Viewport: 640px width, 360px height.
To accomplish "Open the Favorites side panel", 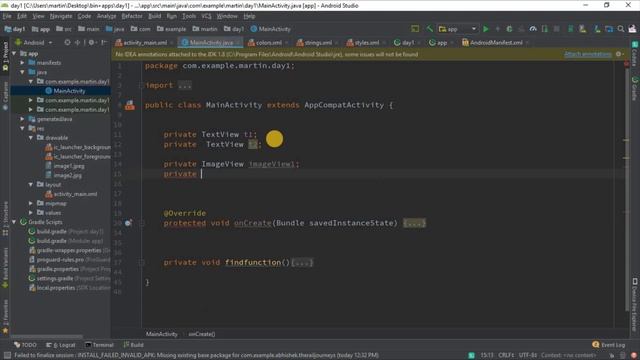I will tap(5, 318).
